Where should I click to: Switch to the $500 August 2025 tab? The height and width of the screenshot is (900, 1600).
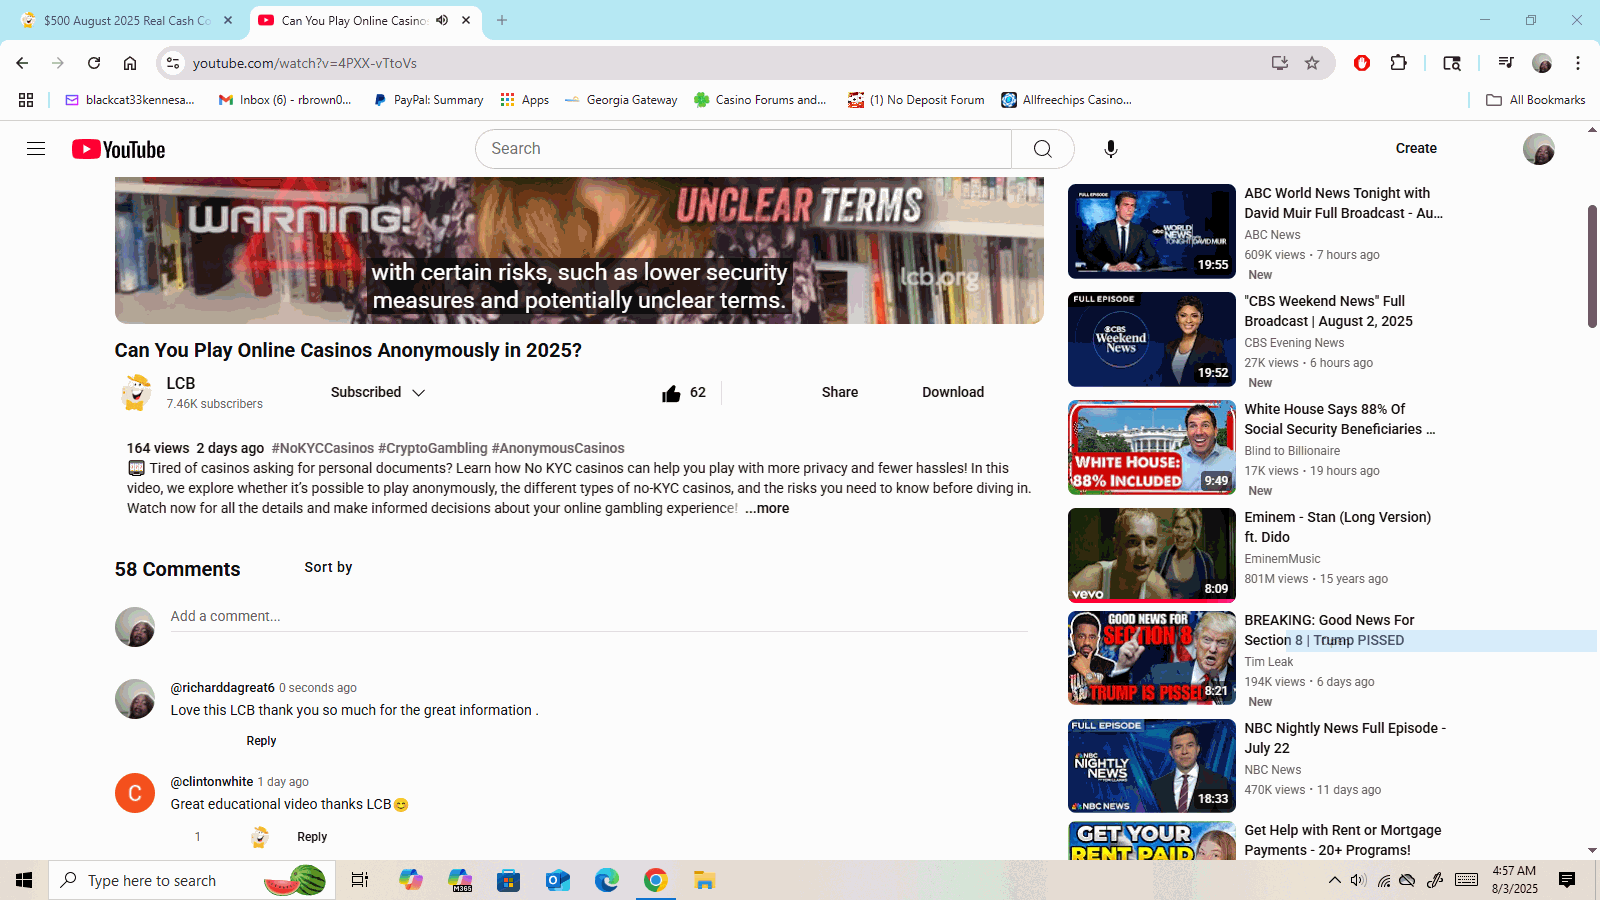[x=127, y=20]
